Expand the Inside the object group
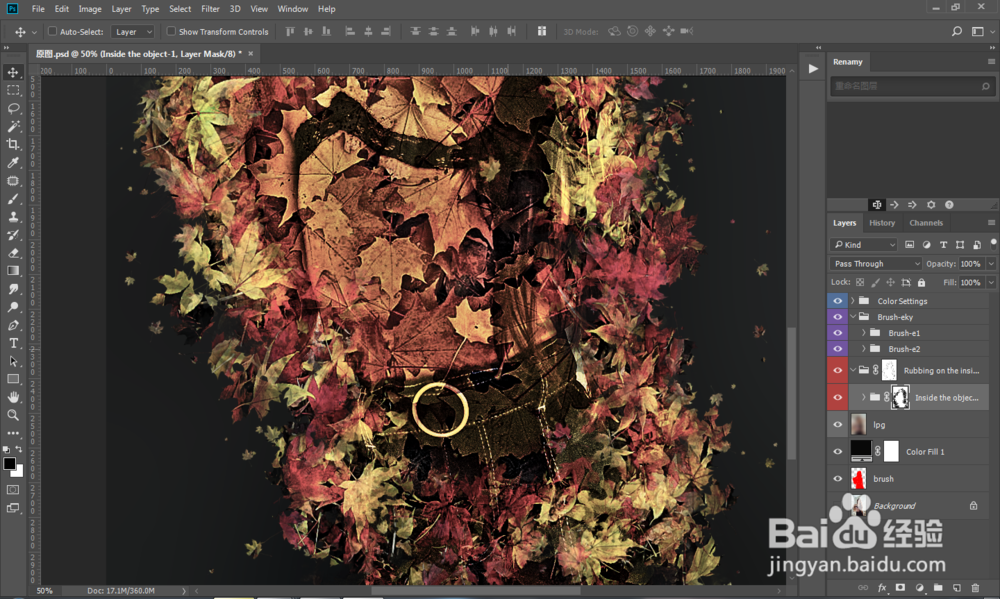Viewport: 1000px width, 599px height. click(x=864, y=397)
